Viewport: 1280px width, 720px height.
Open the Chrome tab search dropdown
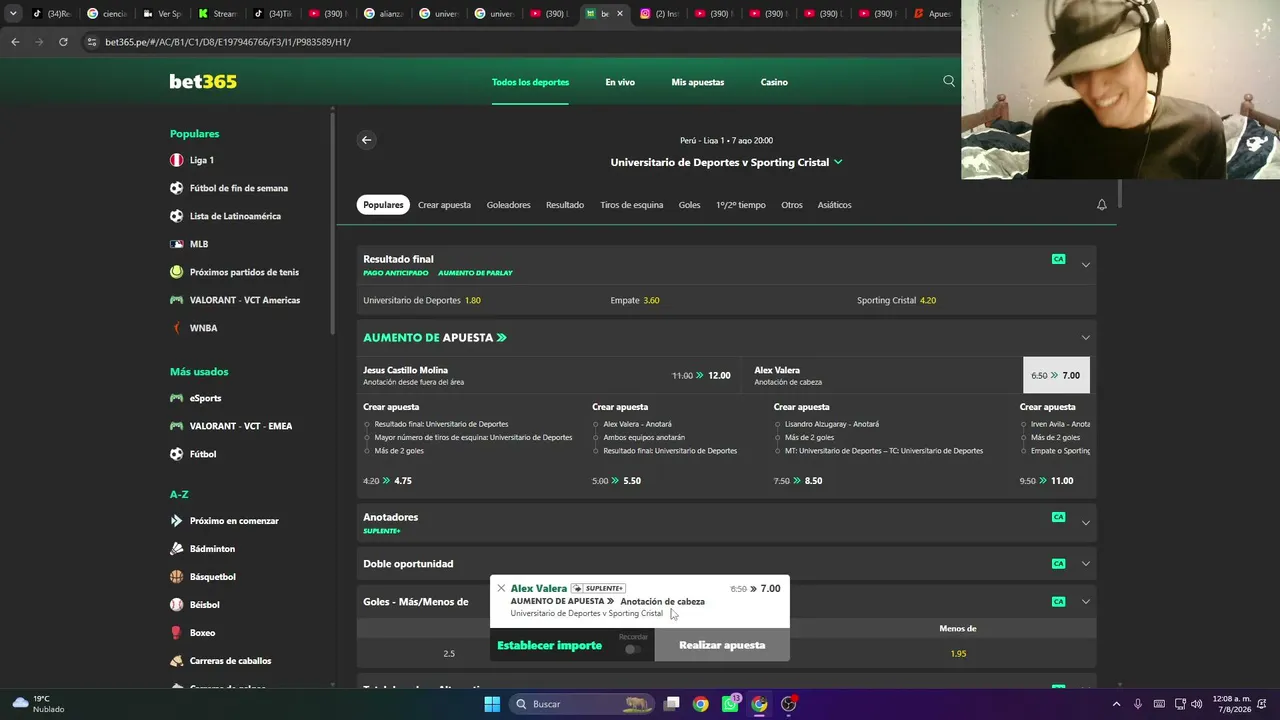click(x=13, y=14)
